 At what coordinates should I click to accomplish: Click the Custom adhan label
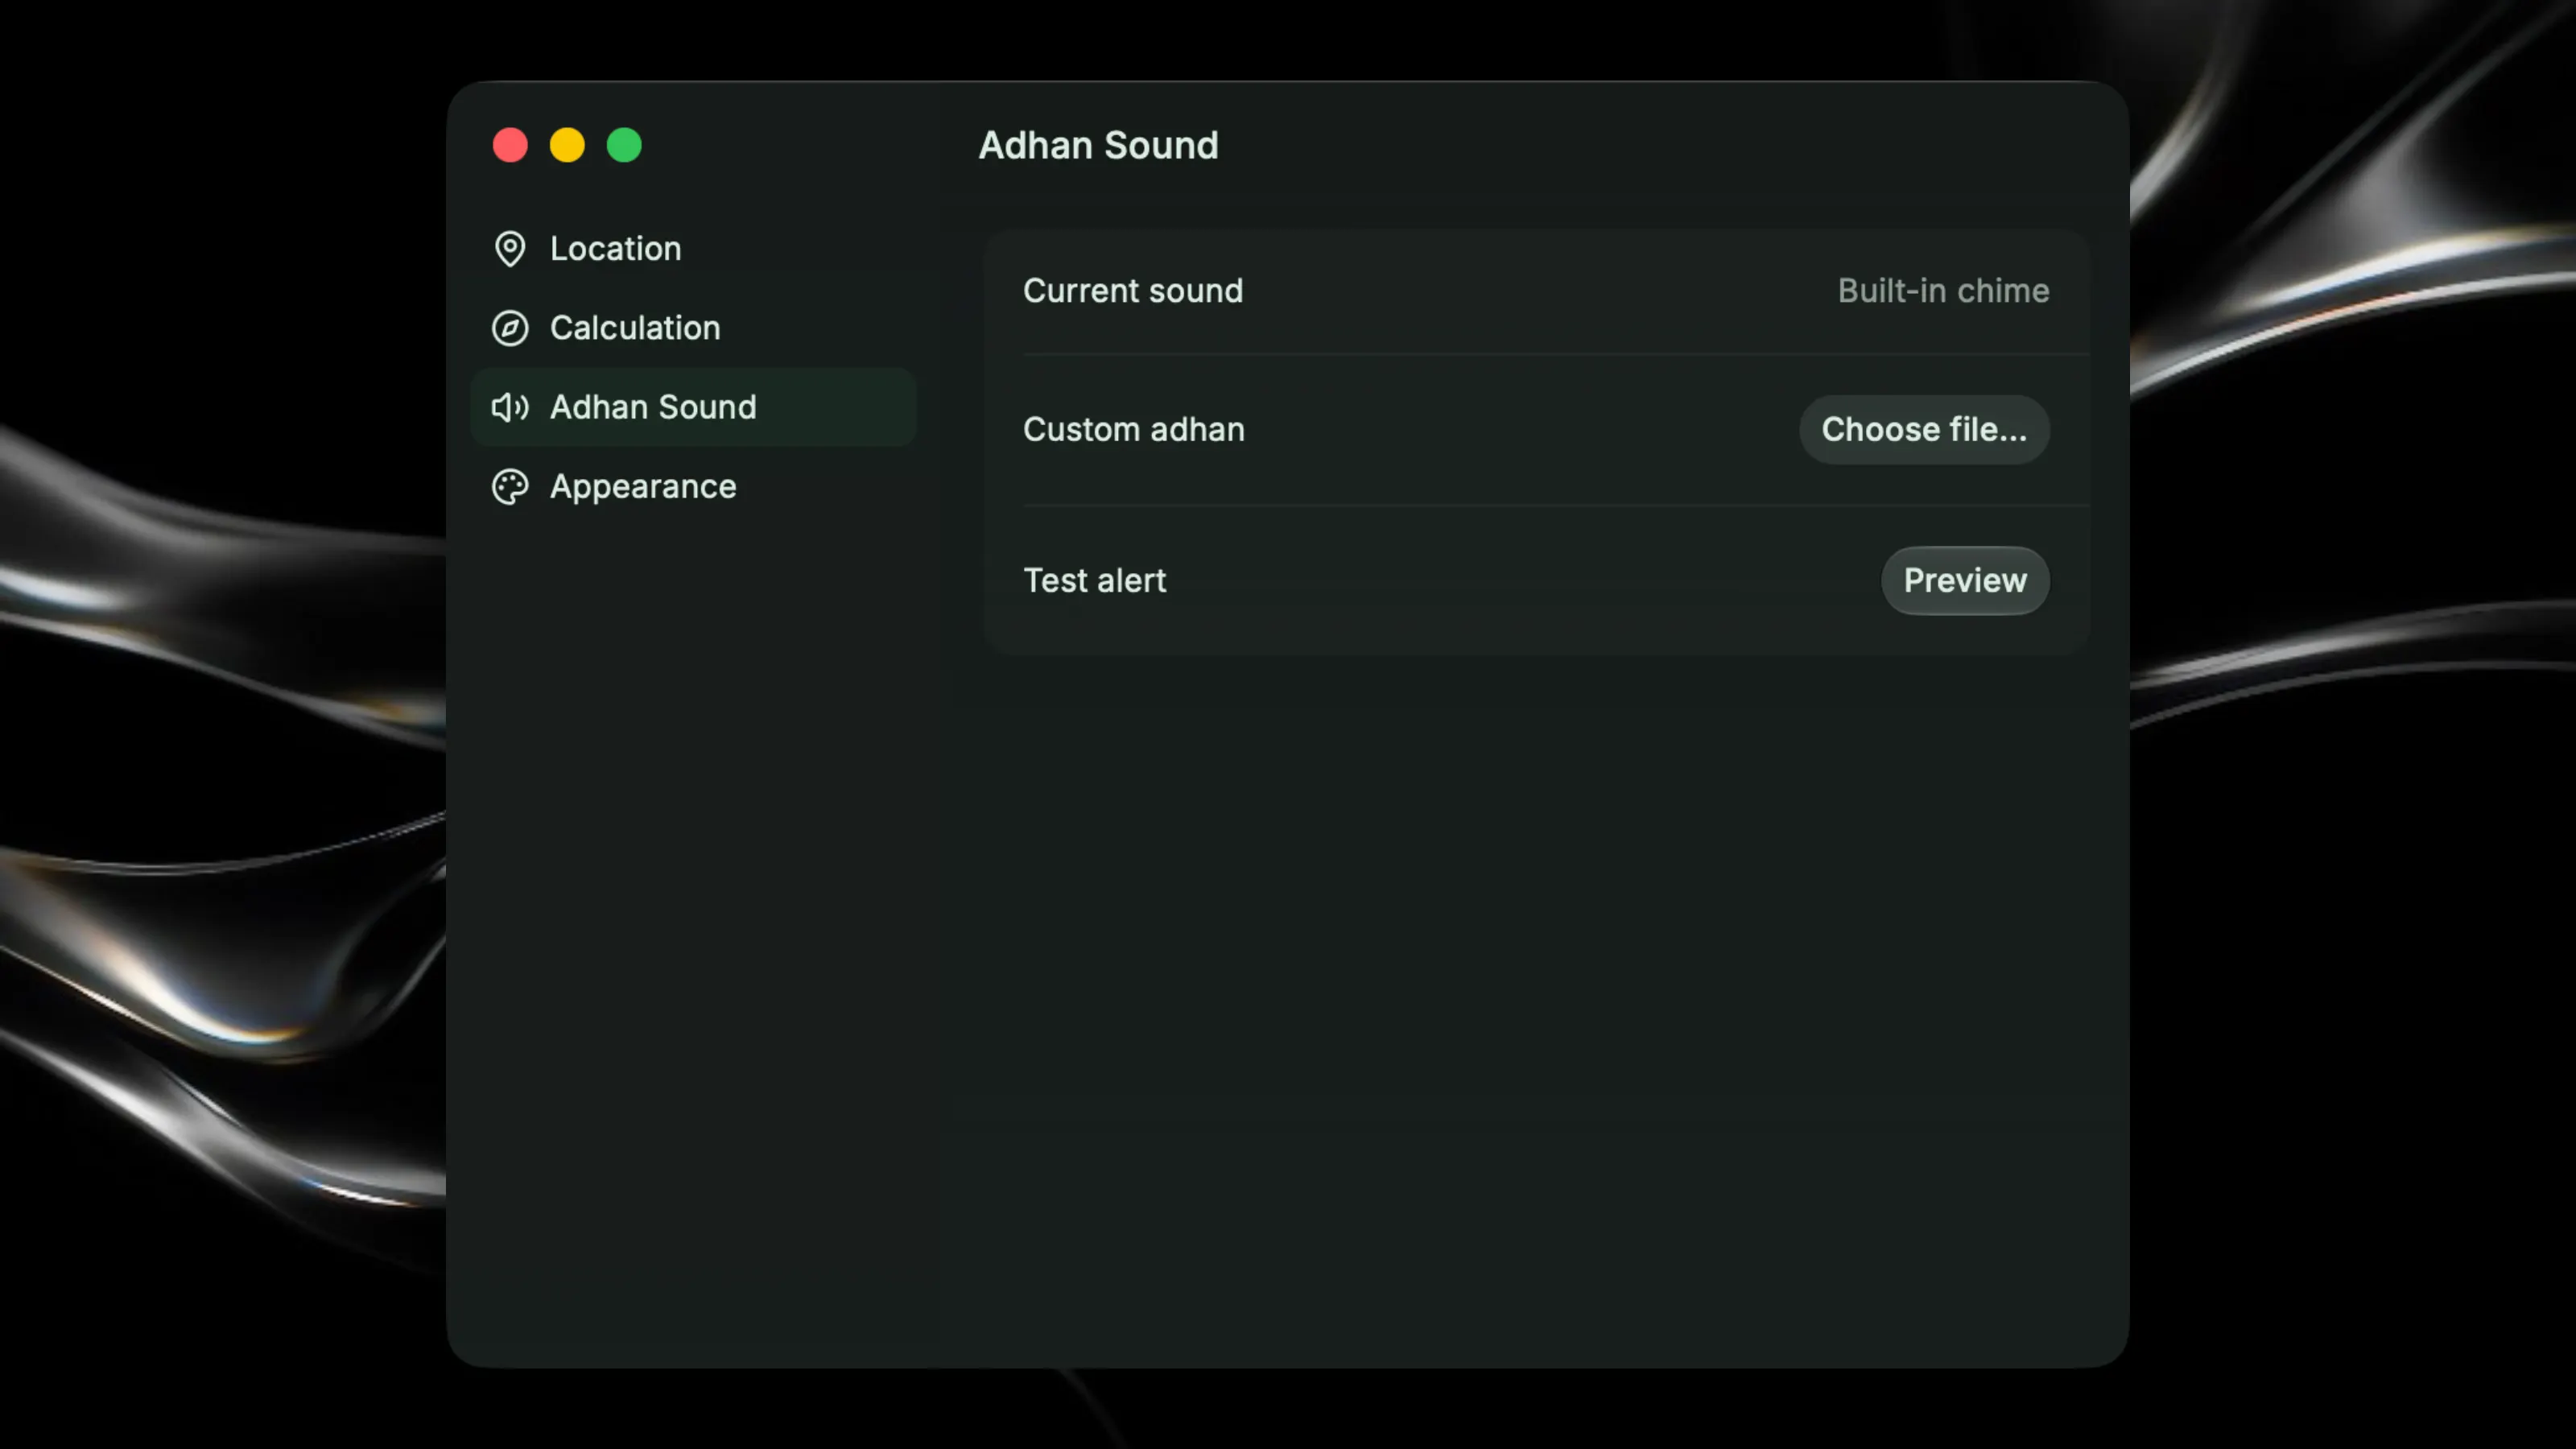1134,430
